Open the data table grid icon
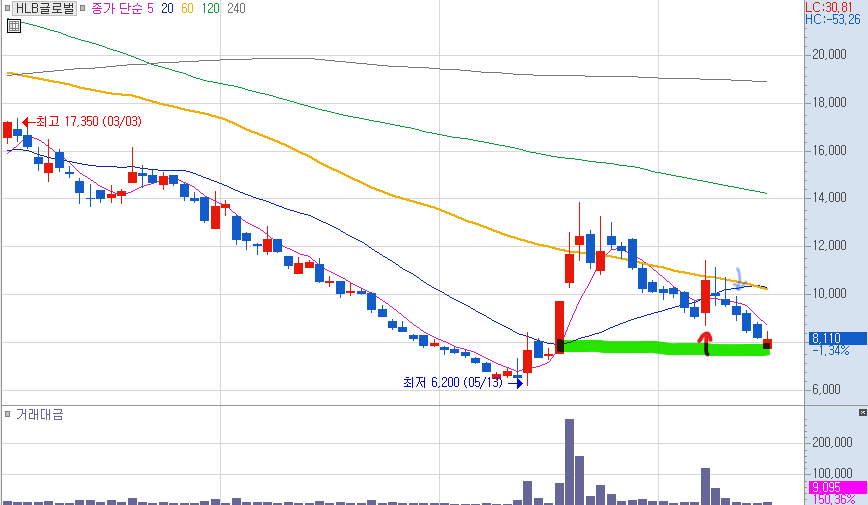Viewport: 868px width, 505px height. [x=14, y=25]
